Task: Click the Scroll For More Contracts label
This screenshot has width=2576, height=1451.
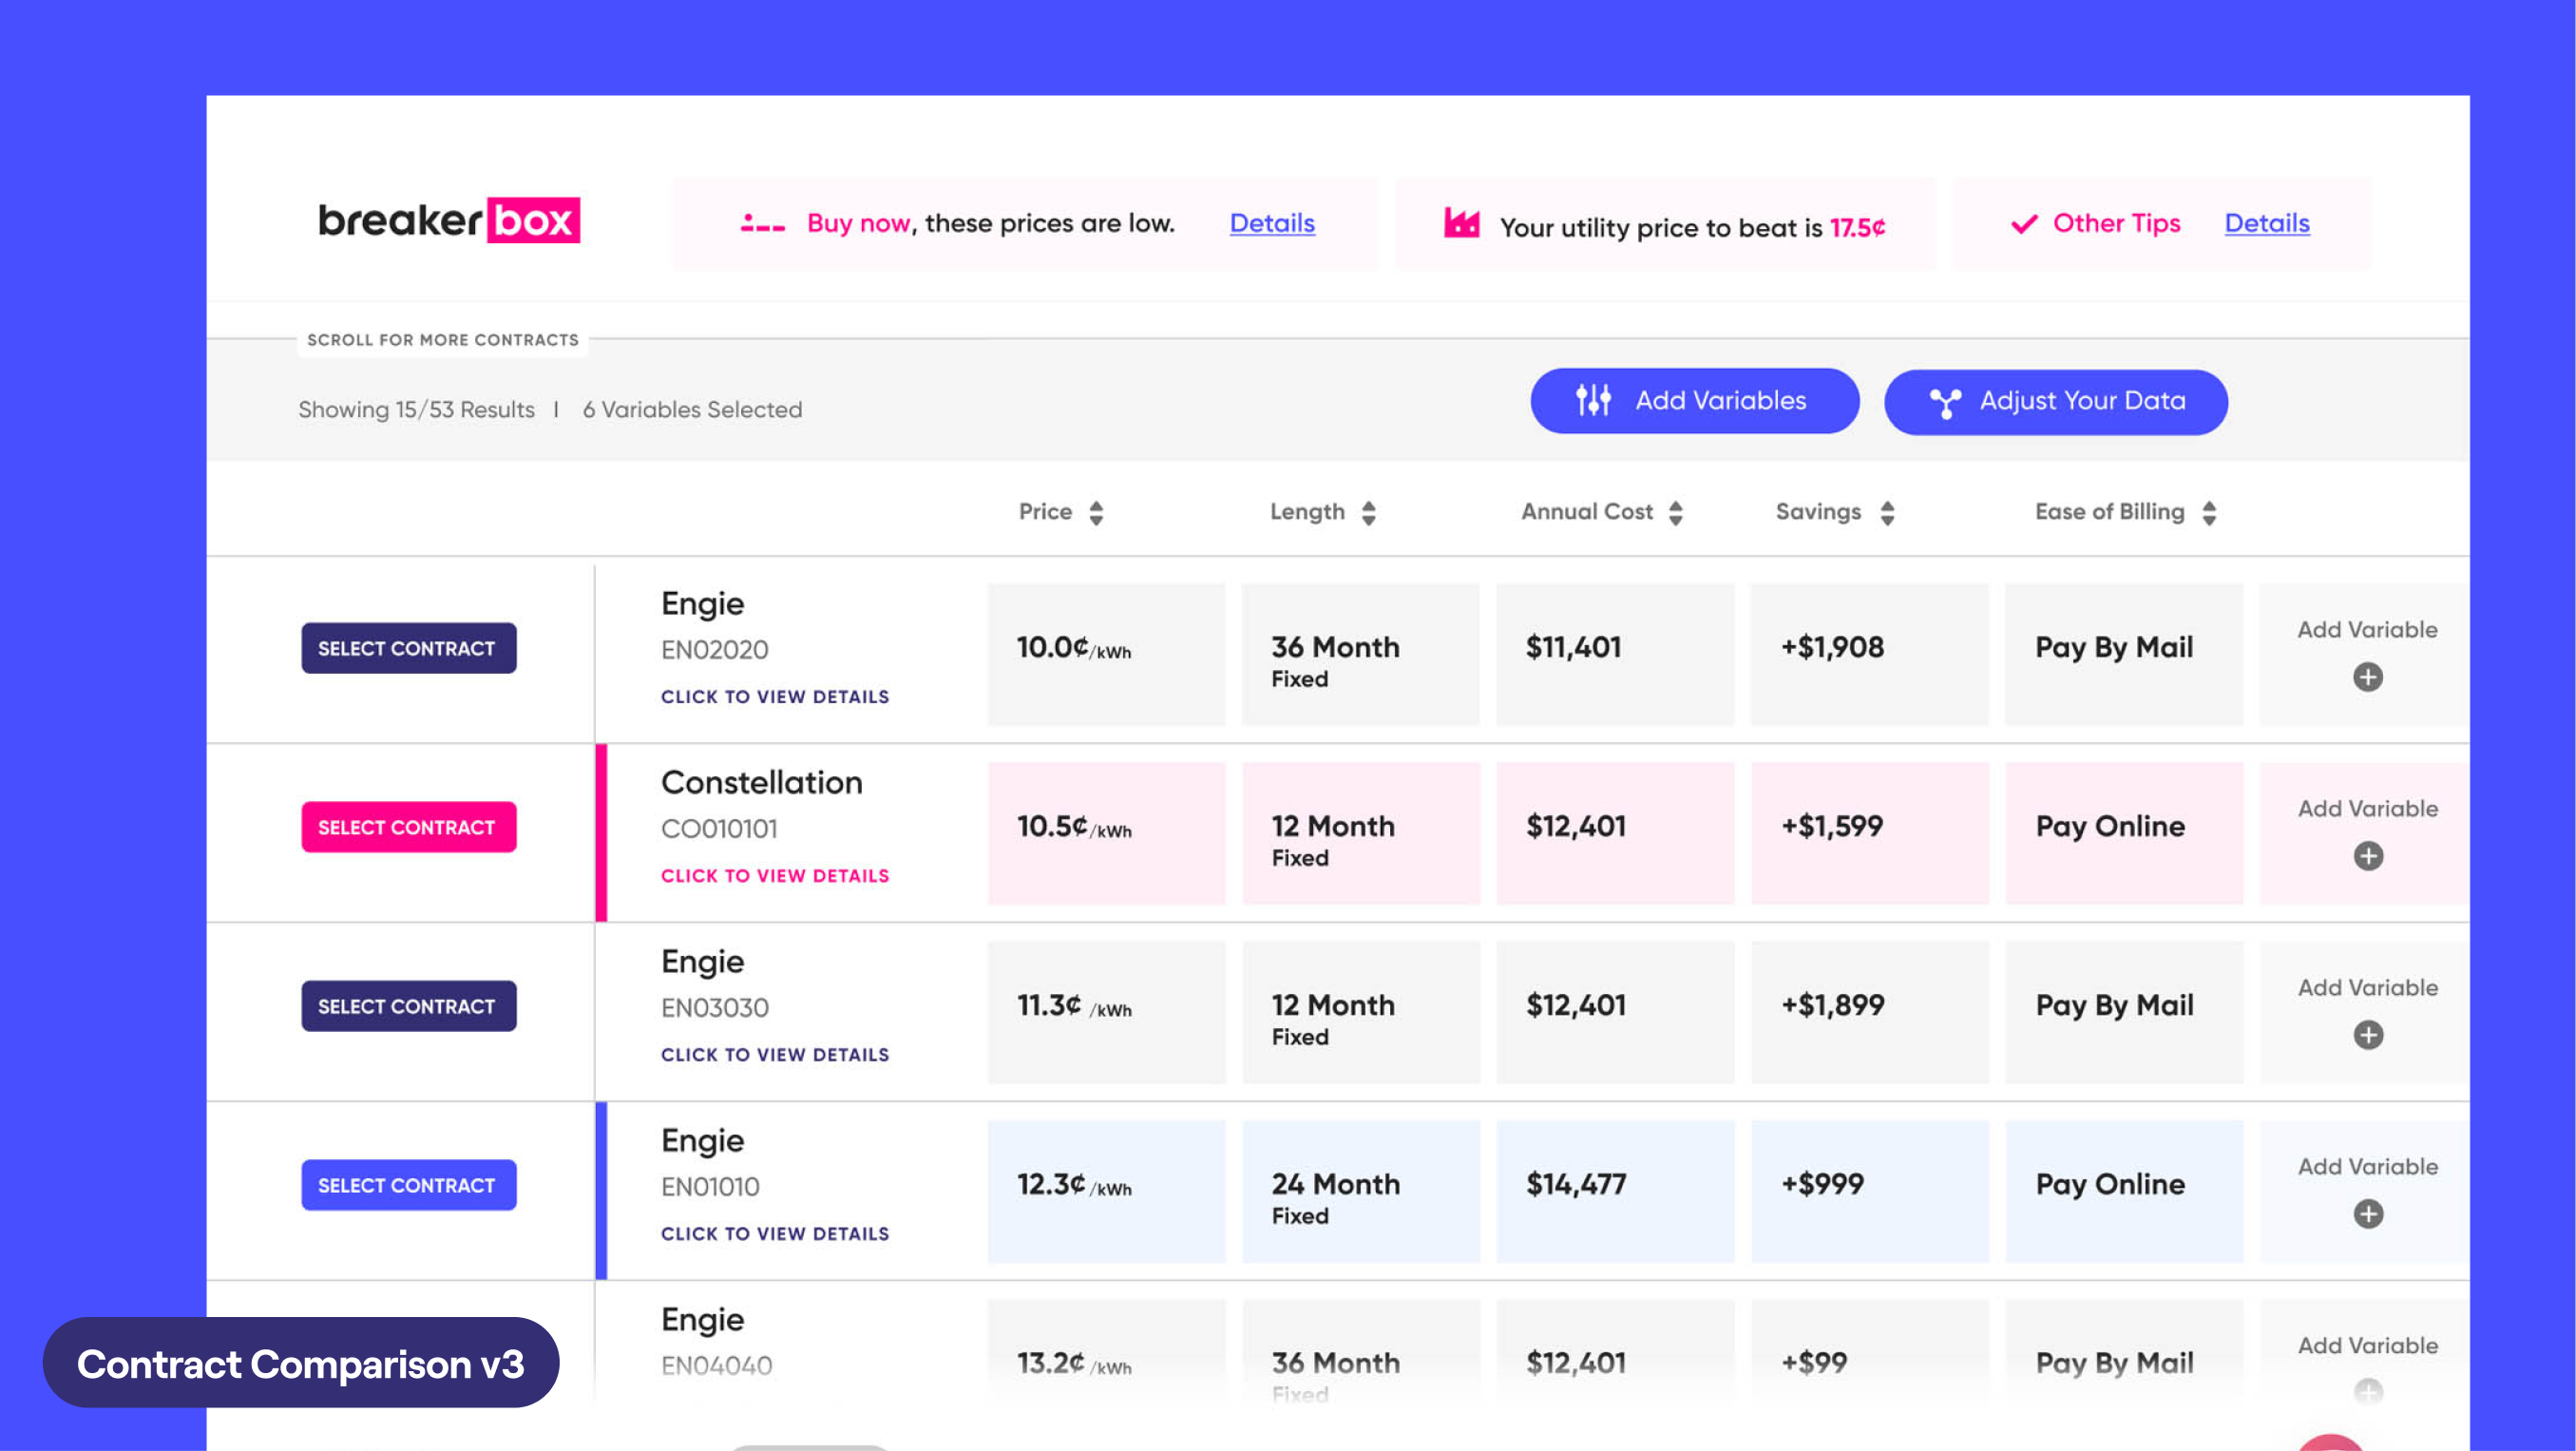Action: (x=443, y=340)
